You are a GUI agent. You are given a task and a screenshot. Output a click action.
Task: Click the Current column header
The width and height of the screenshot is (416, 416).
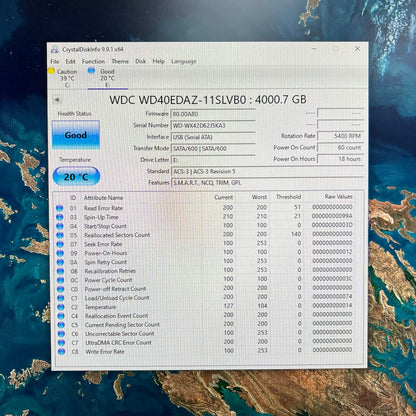tap(224, 197)
